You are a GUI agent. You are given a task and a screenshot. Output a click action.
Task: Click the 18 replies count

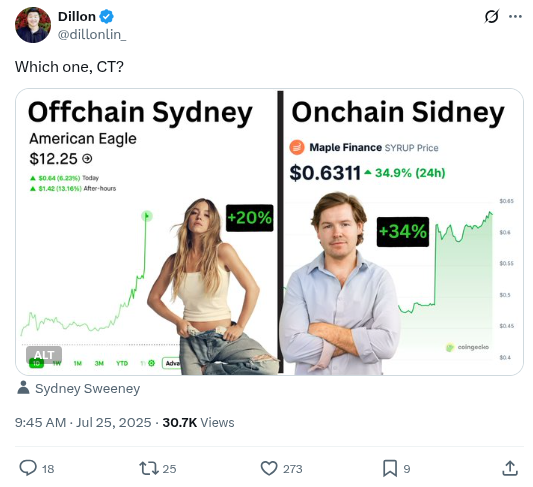coord(48,469)
